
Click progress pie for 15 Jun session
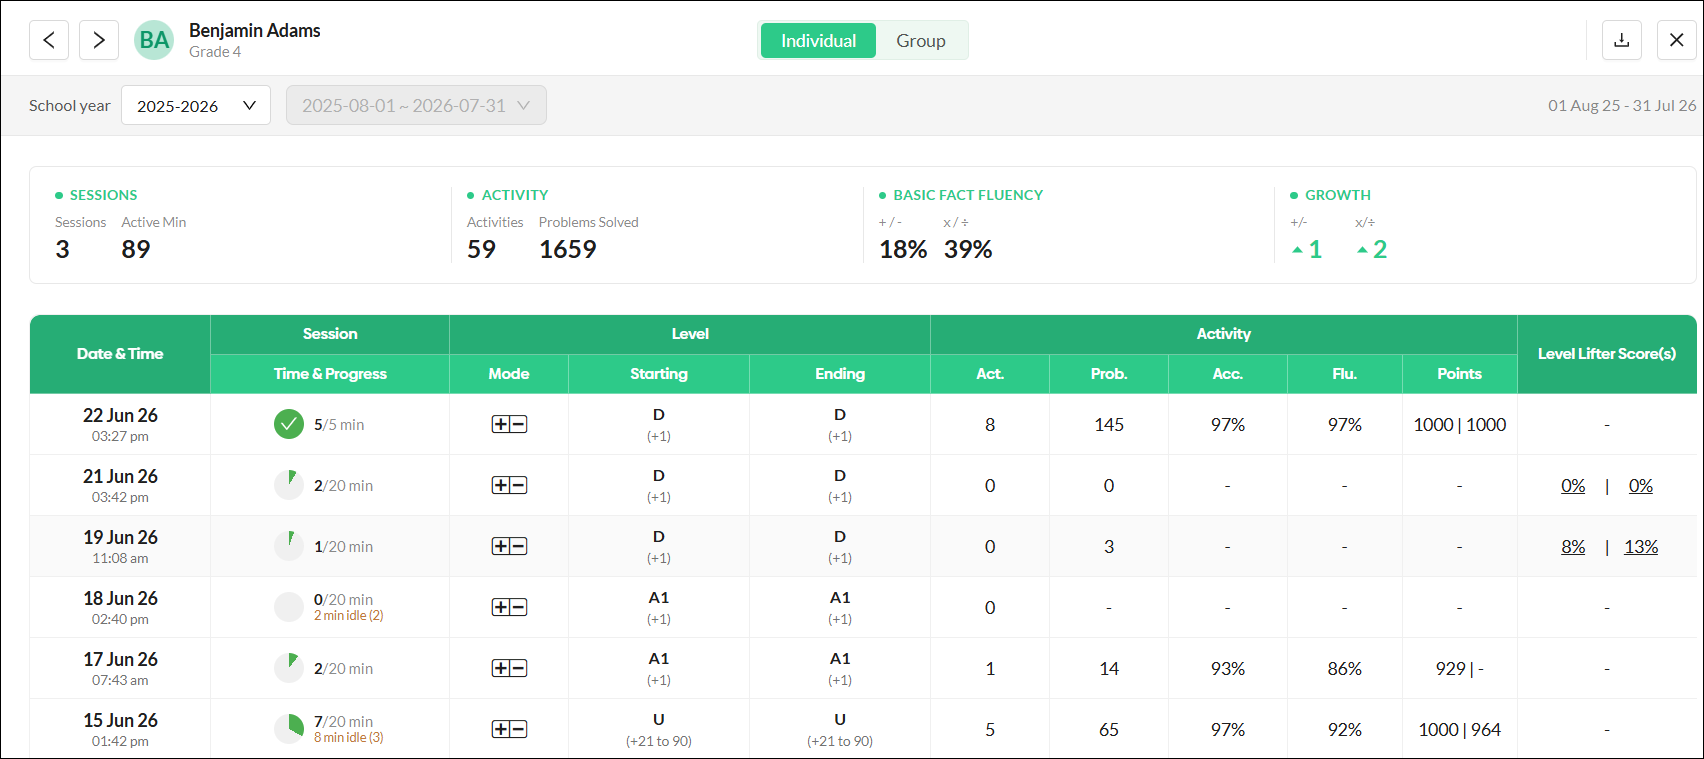click(x=289, y=729)
